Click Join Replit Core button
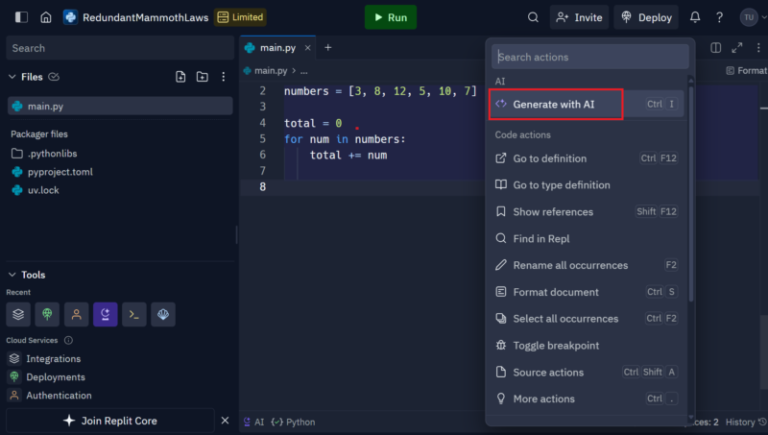Screen dimensions: 768x435 (x=109, y=421)
